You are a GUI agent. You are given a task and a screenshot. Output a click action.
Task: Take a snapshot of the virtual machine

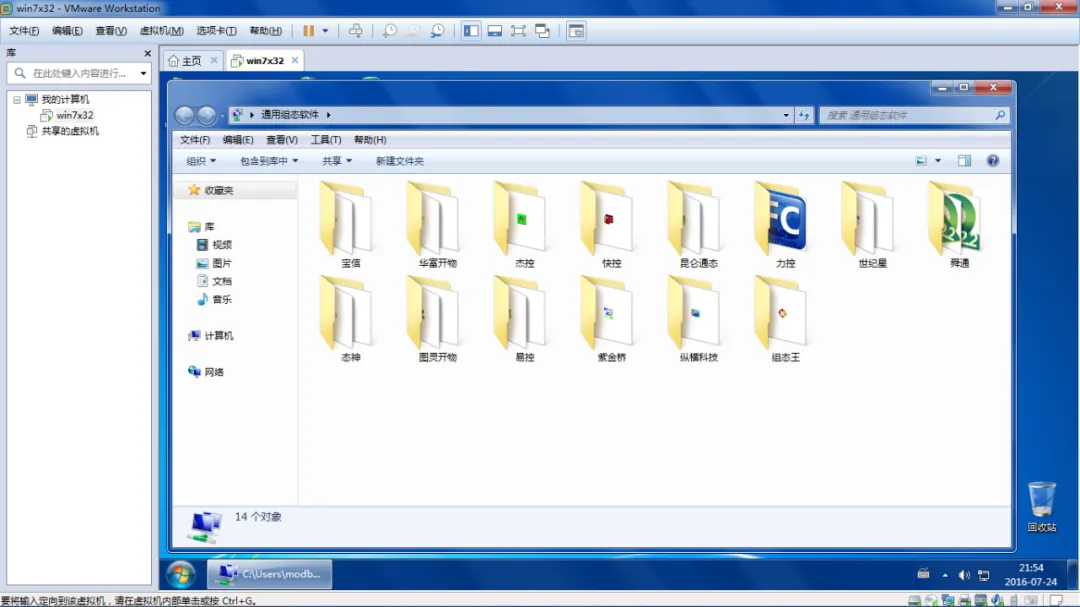click(390, 30)
